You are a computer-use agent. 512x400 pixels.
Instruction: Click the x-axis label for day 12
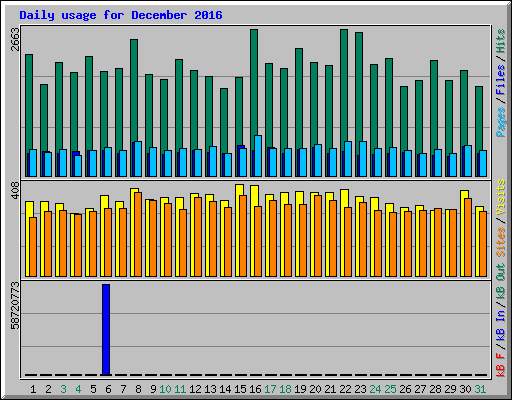(195, 389)
